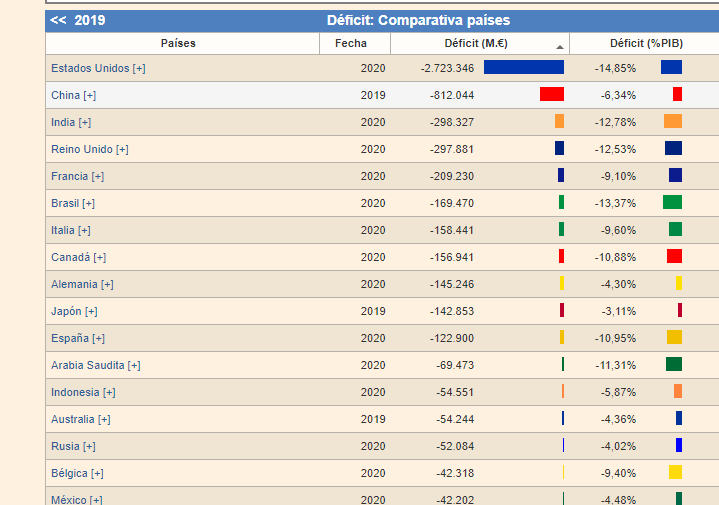Click the red deficit bar for China

[551, 94]
